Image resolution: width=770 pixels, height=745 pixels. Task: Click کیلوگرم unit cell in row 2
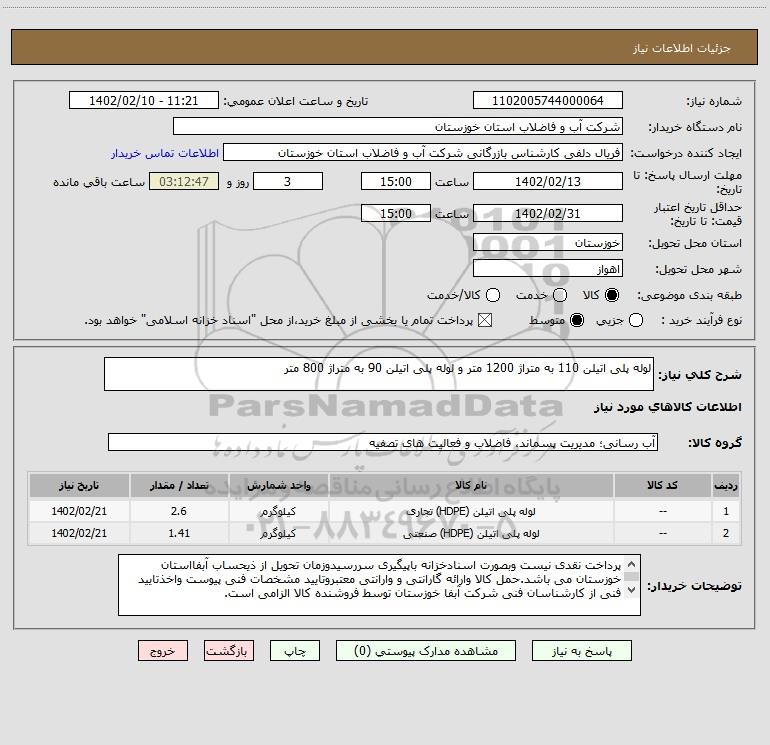pos(278,533)
